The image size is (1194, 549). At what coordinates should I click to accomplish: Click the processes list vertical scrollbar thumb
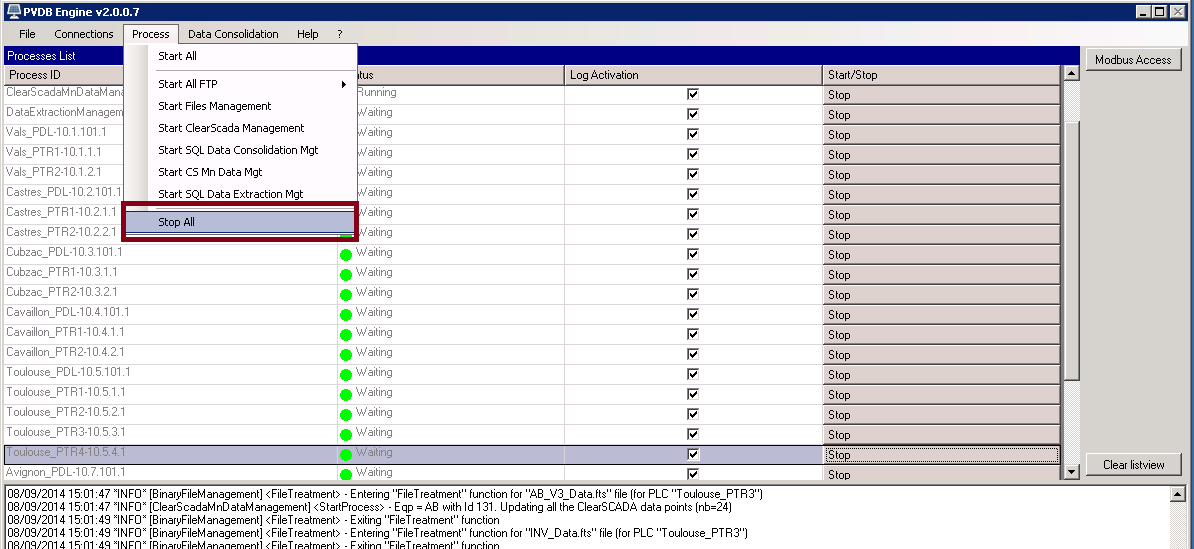[x=1071, y=250]
